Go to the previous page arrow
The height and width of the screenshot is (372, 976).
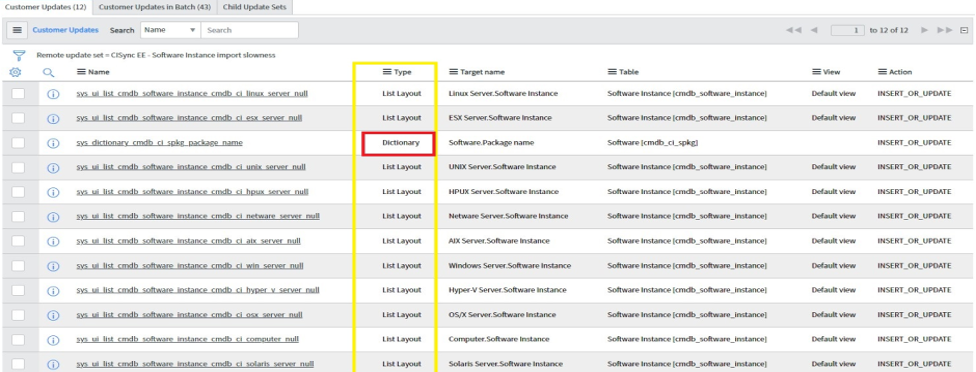[x=814, y=30]
